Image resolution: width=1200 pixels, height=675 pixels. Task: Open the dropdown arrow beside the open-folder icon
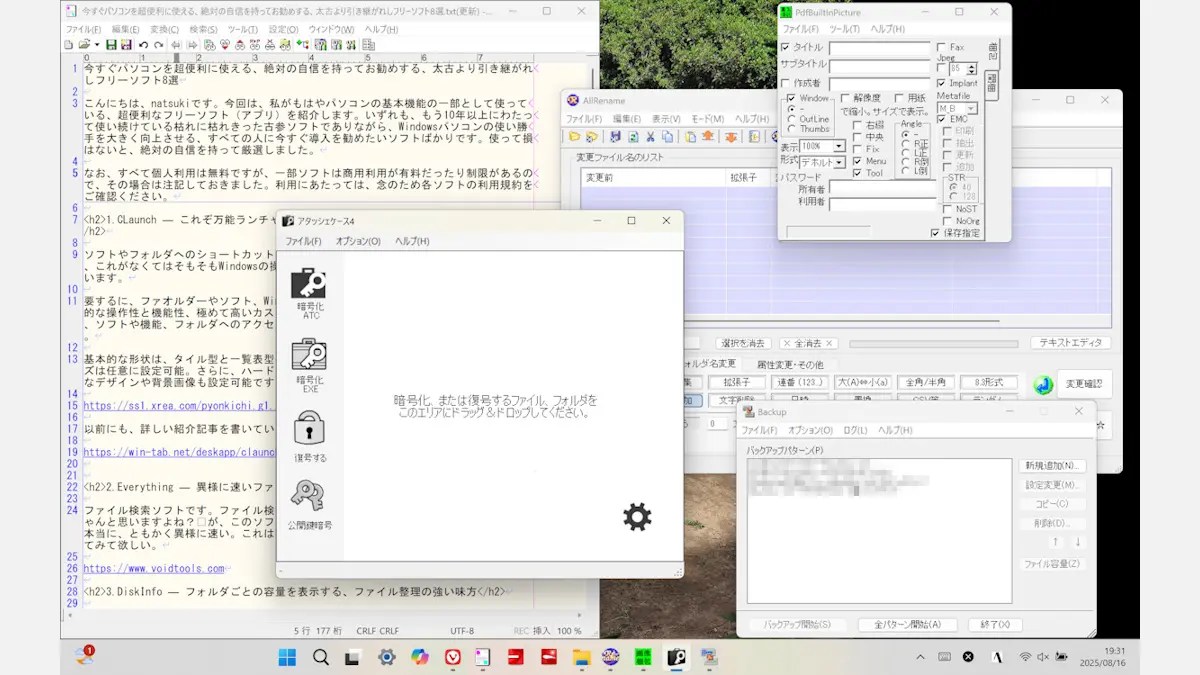(x=95, y=45)
